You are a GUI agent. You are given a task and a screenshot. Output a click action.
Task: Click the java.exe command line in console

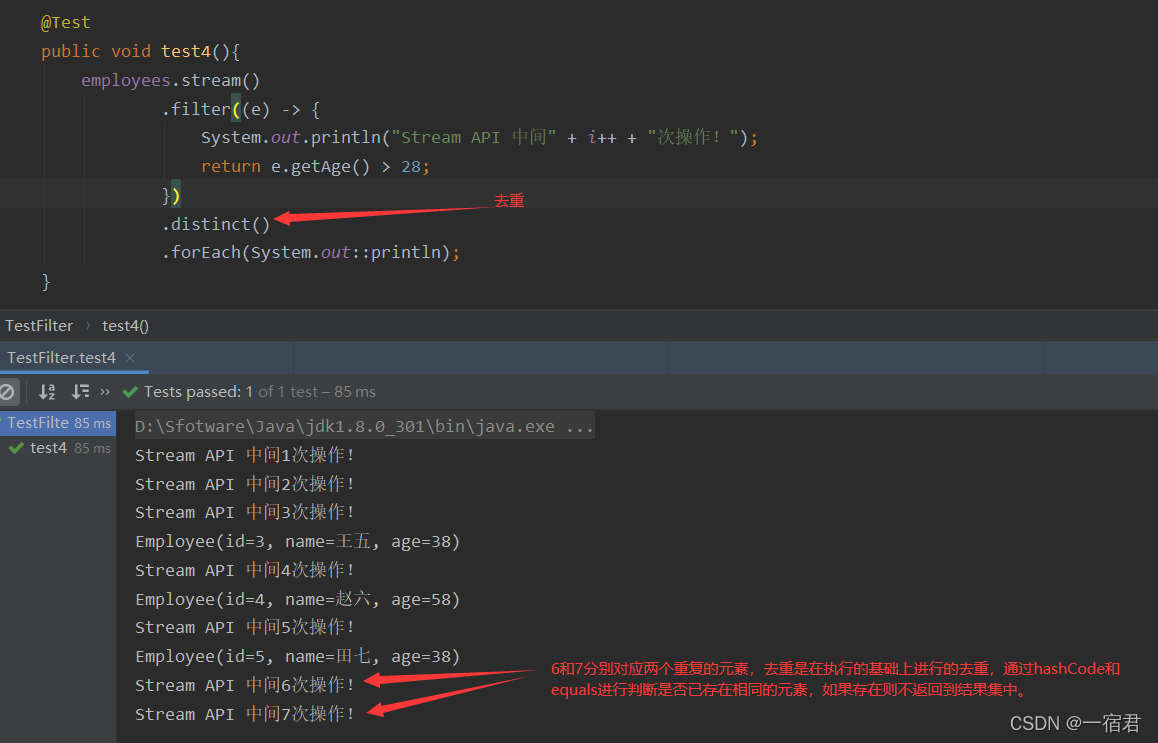point(365,426)
